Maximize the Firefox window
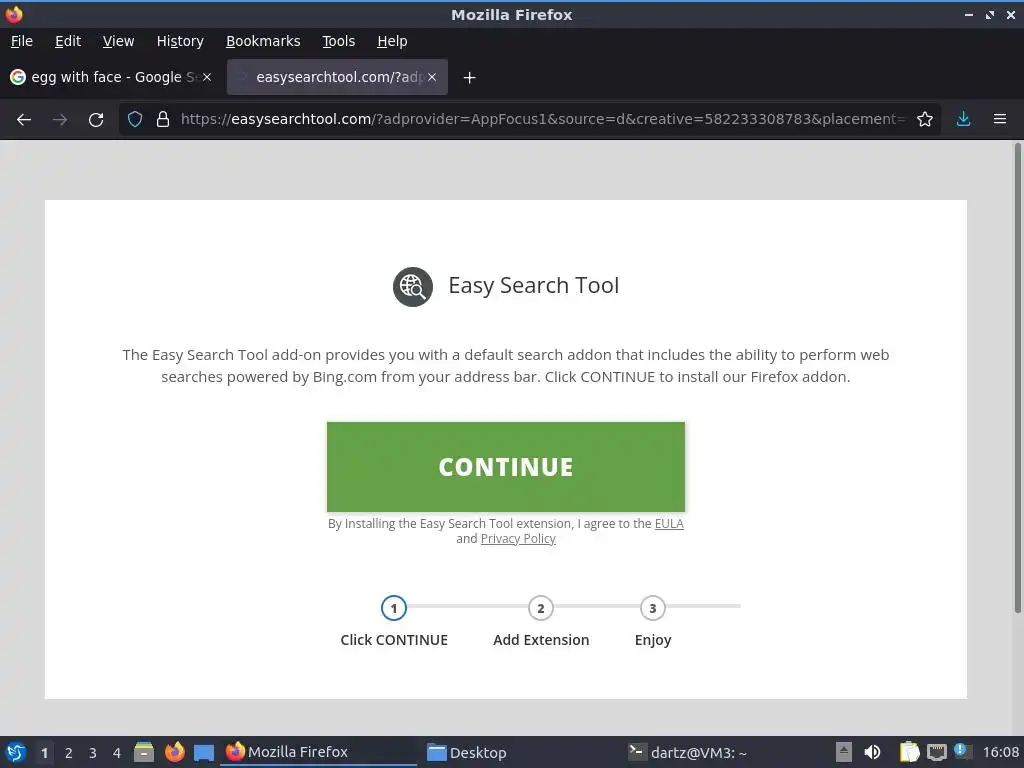The height and width of the screenshot is (768, 1024). pos(989,14)
